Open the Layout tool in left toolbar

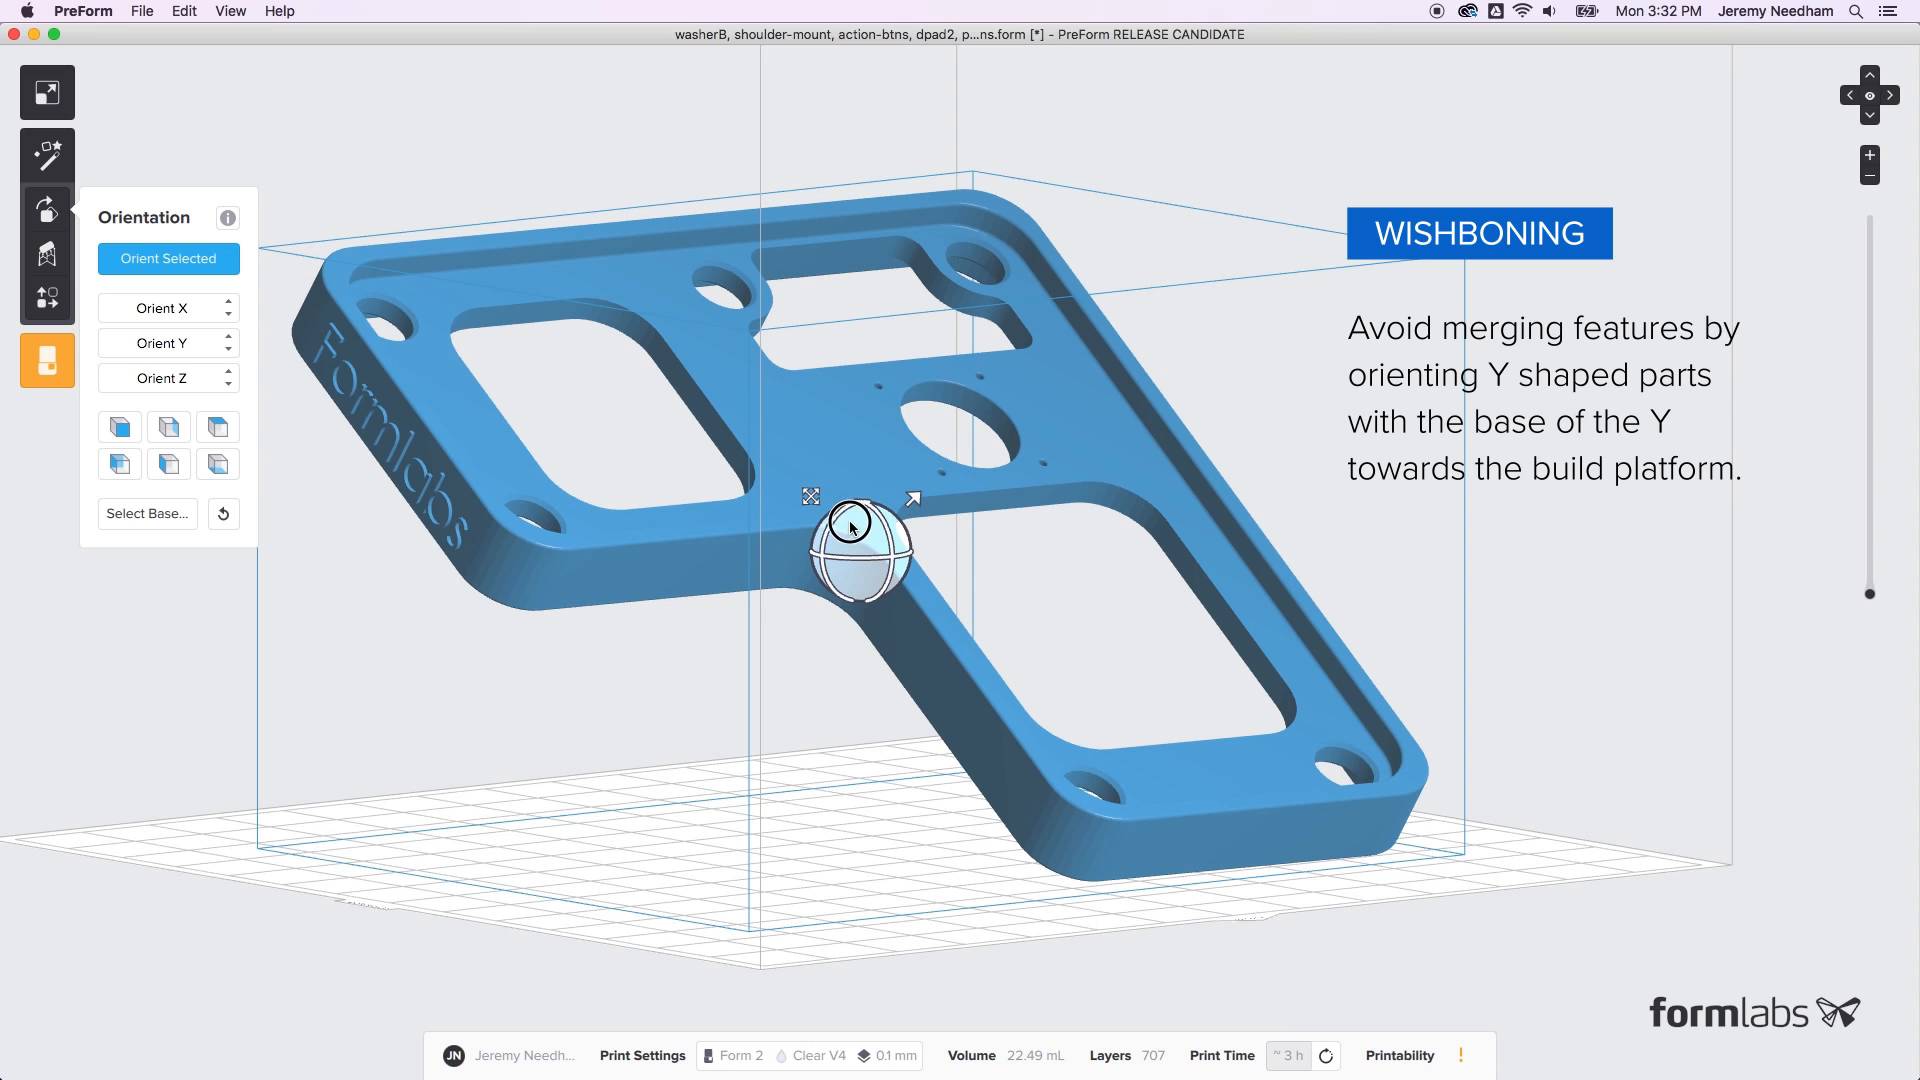point(47,298)
